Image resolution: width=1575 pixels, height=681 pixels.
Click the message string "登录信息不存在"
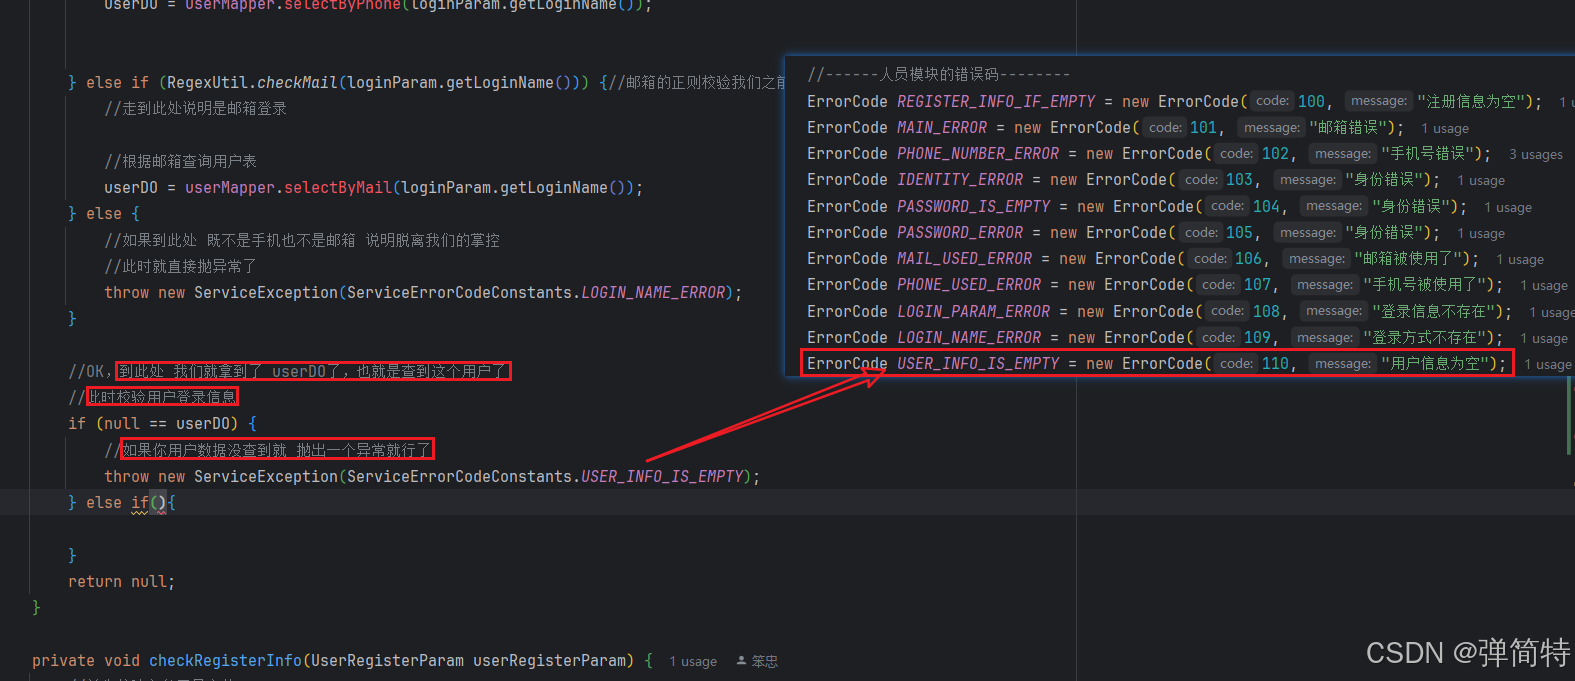coord(1435,311)
